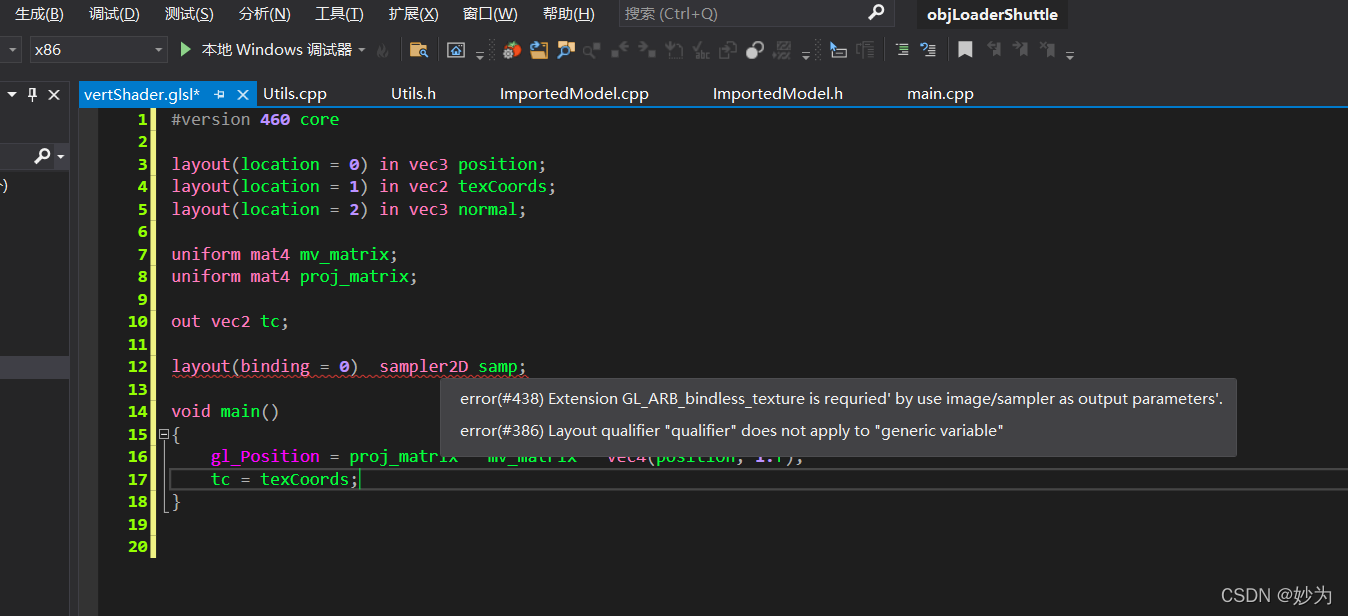Switch to the Utils.cpp tab
This screenshot has height=616, width=1348.
[295, 94]
